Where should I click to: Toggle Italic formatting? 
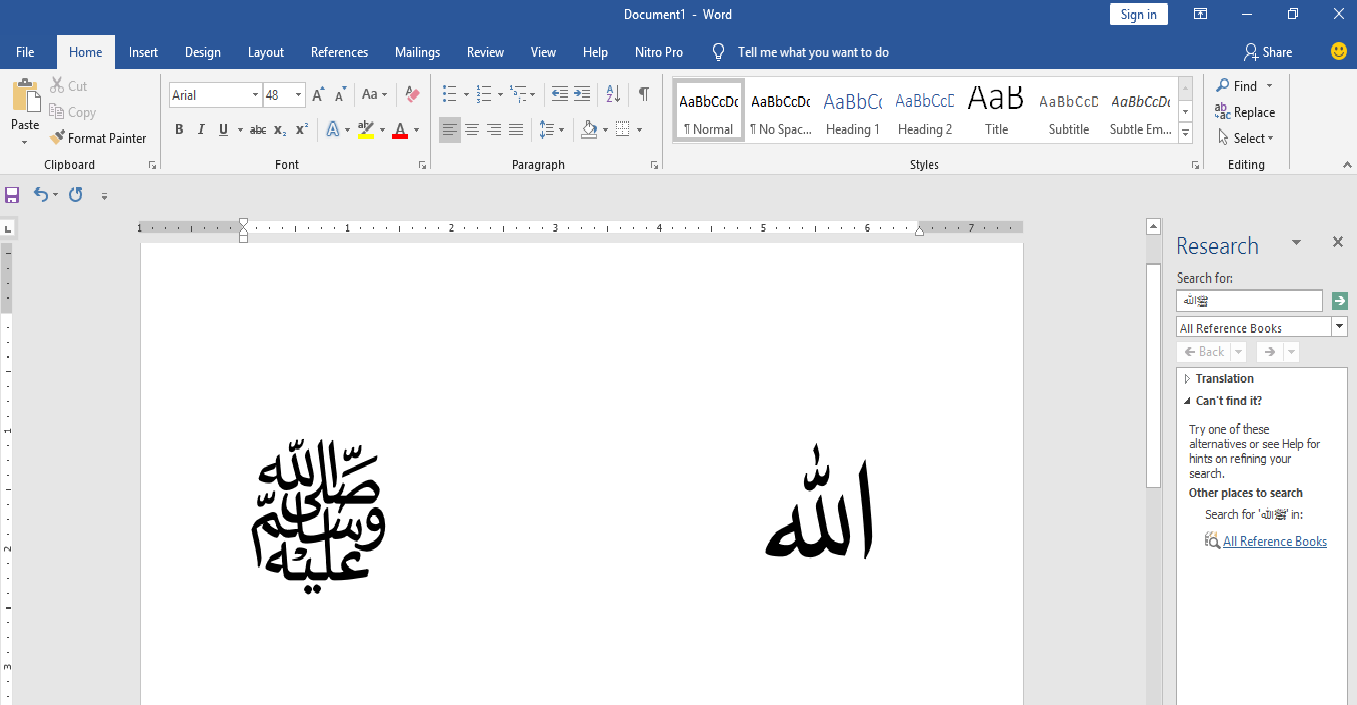pos(201,129)
